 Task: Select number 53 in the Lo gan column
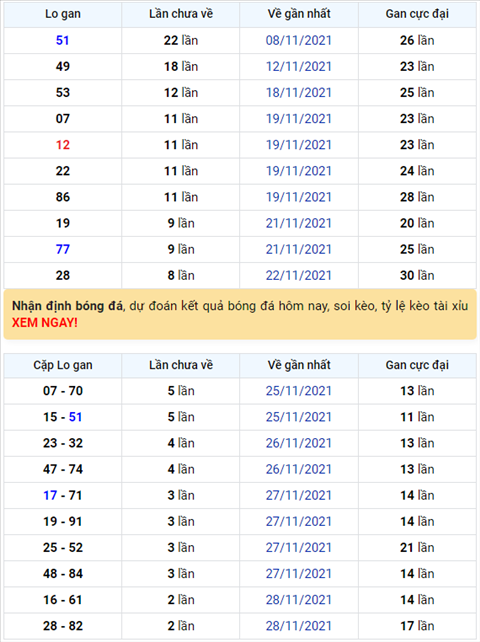click(x=63, y=93)
